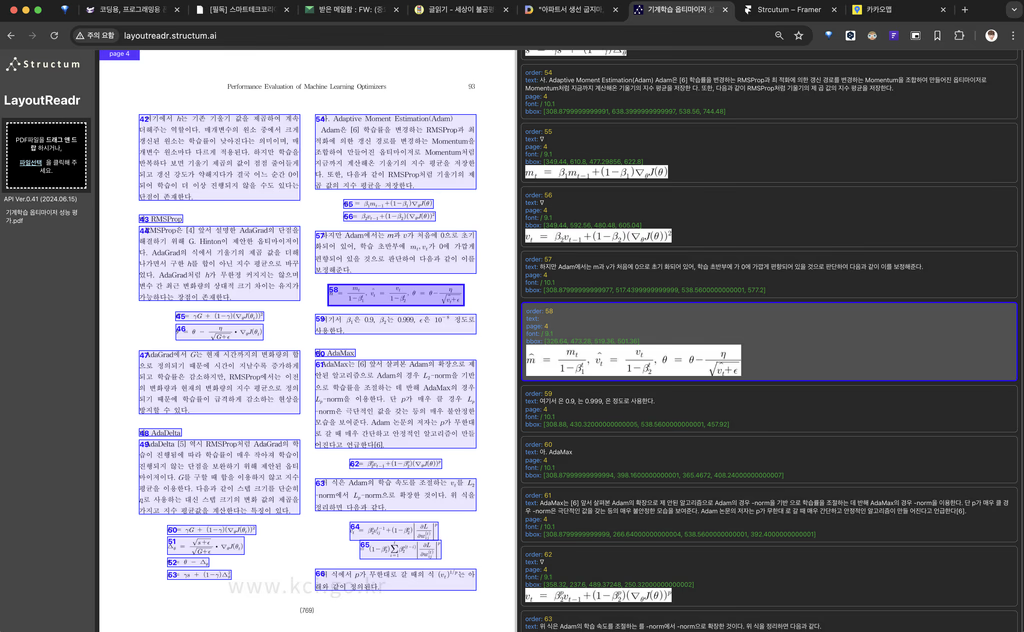Click the profile avatar in browser toolbar
This screenshot has height=632, width=1024.
pyautogui.click(x=991, y=35)
